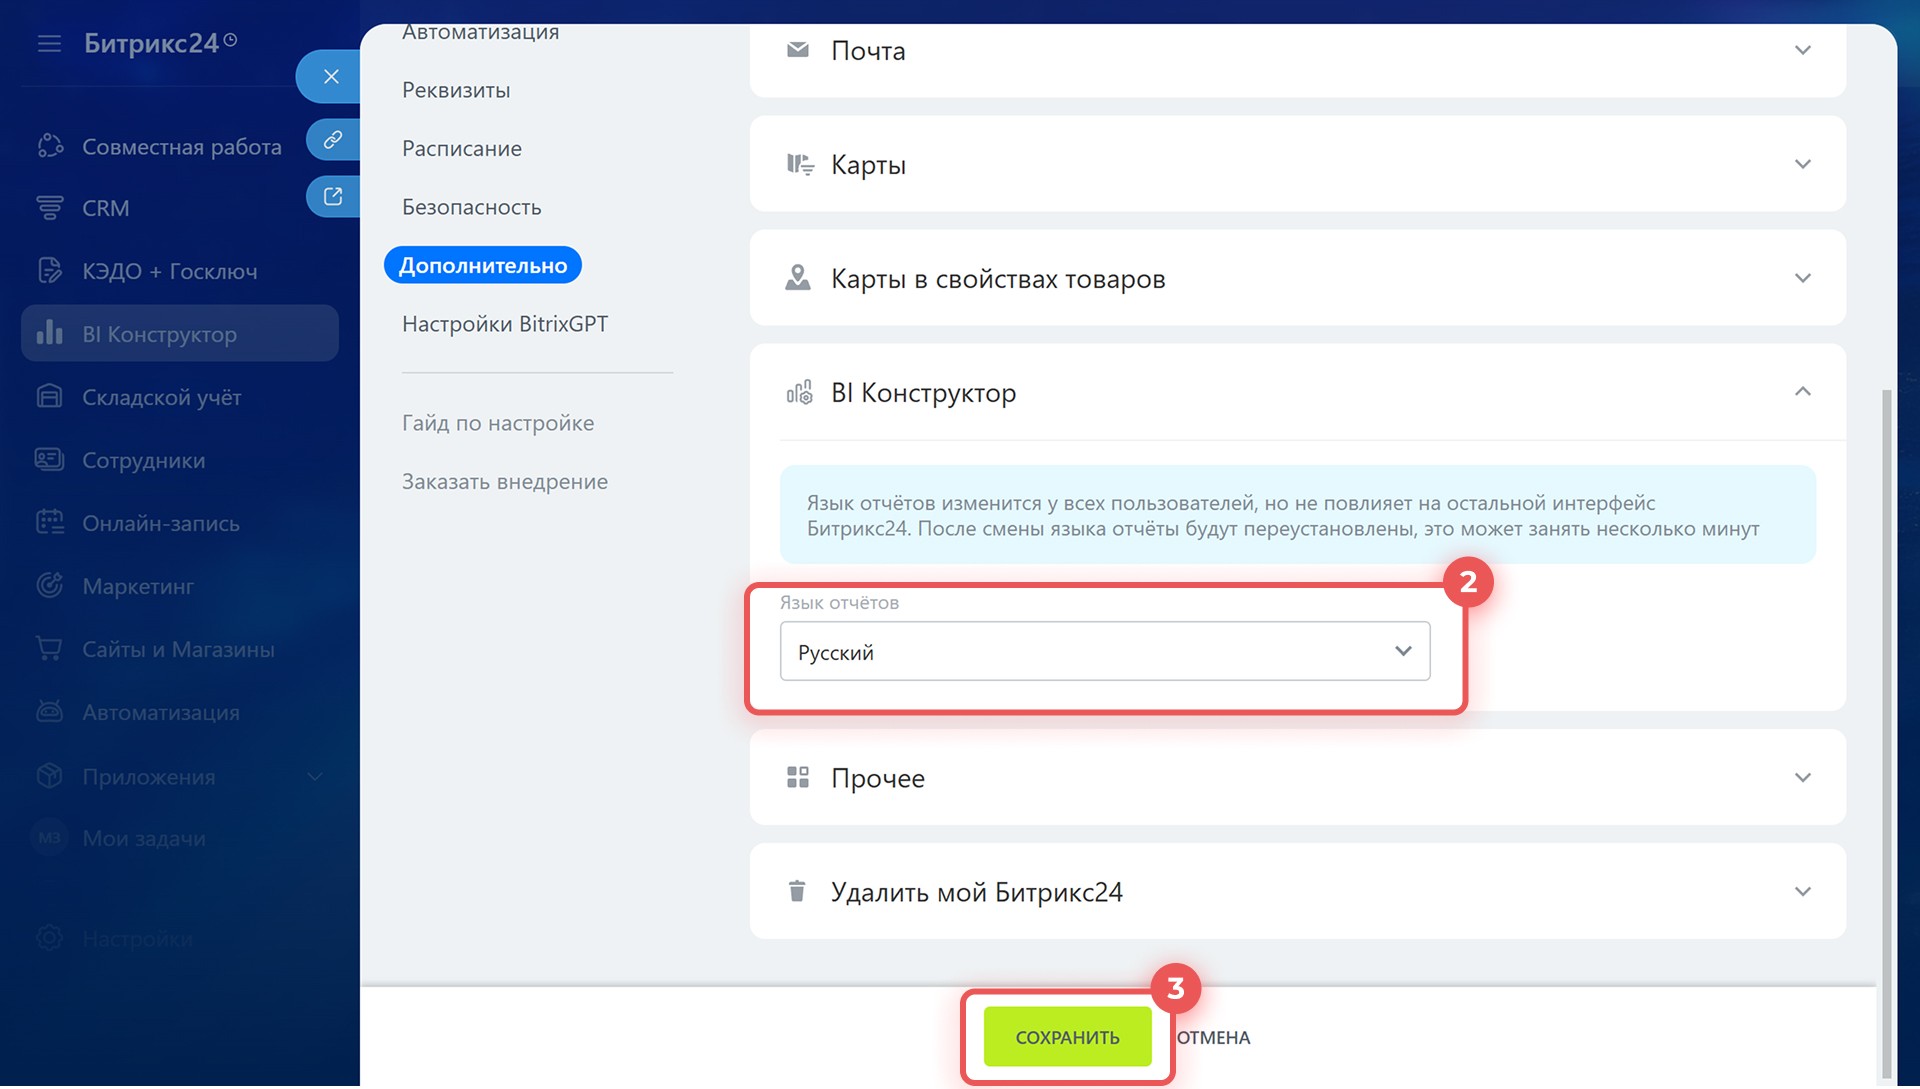Open Маркетинг in the left menu

(137, 586)
